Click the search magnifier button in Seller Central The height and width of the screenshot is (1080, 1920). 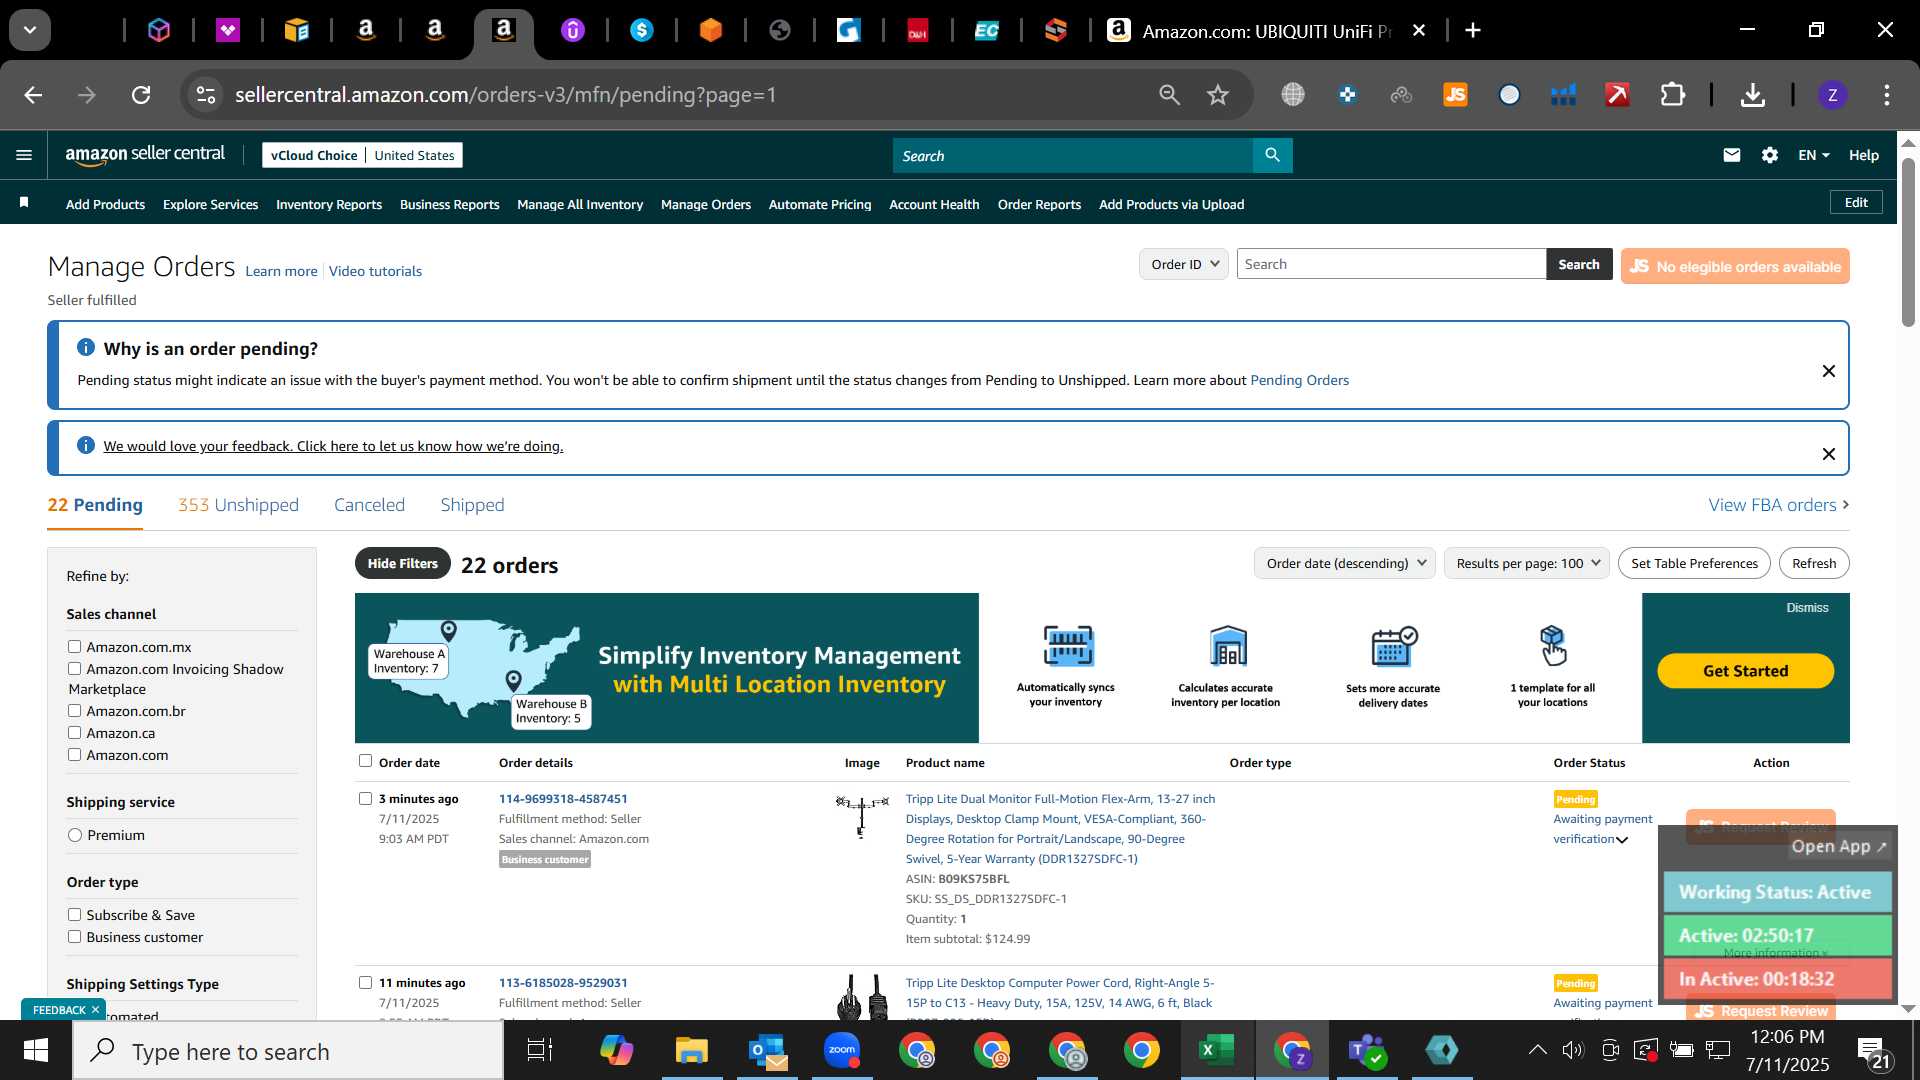(x=1272, y=155)
